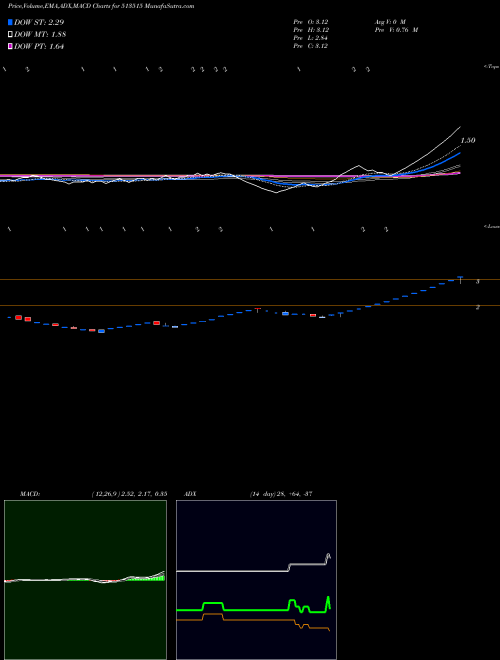The height and width of the screenshot is (660, 500).
Task: Click the price axis label 3
Action: coord(478,282)
